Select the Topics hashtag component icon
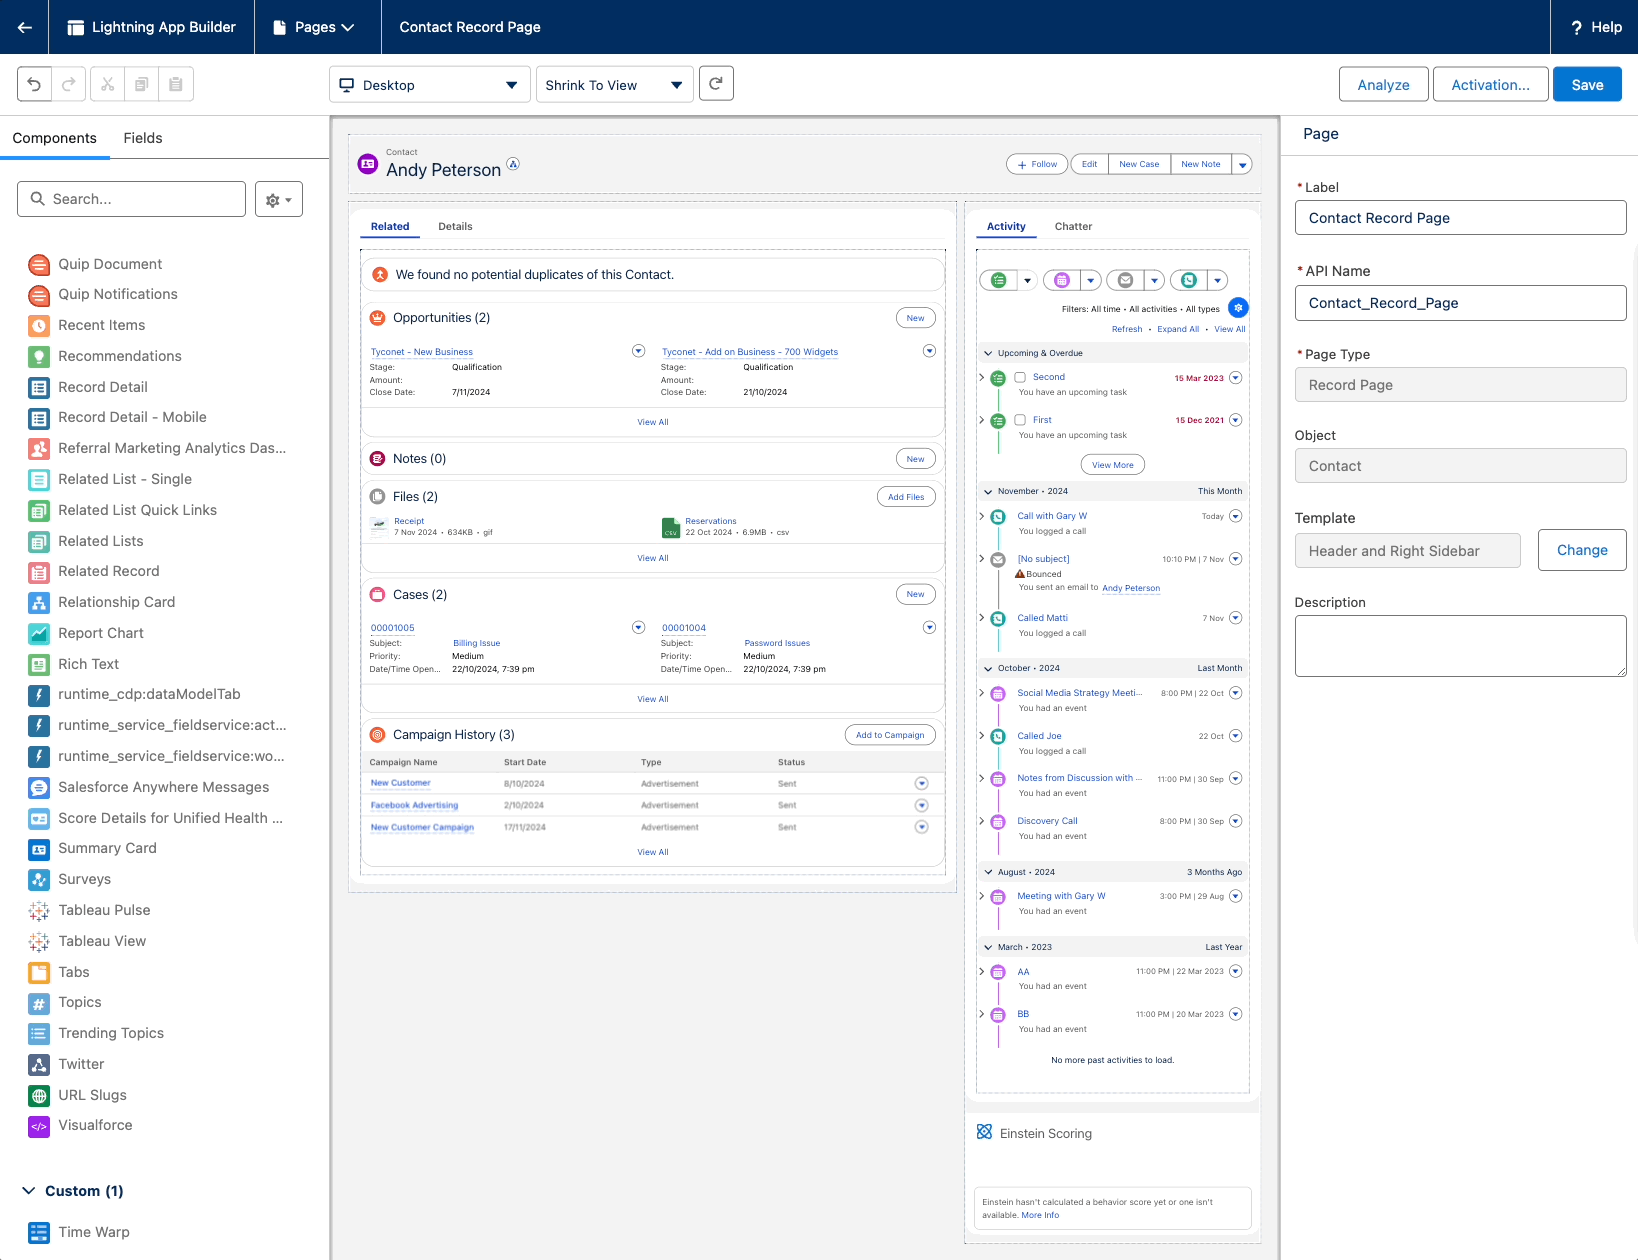The width and height of the screenshot is (1638, 1260). 39,1003
